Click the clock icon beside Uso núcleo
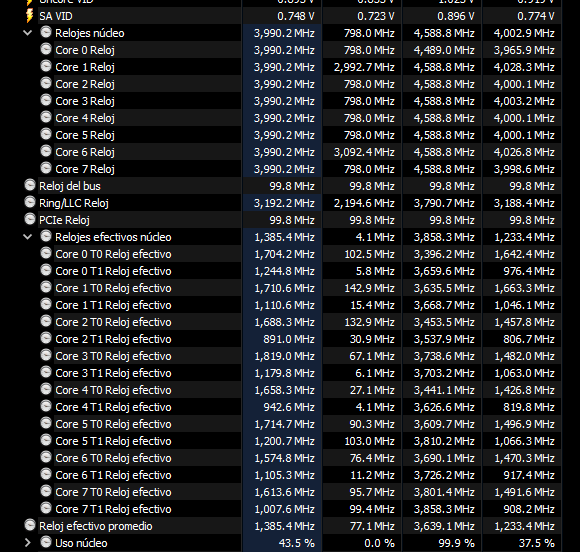 tap(46, 542)
